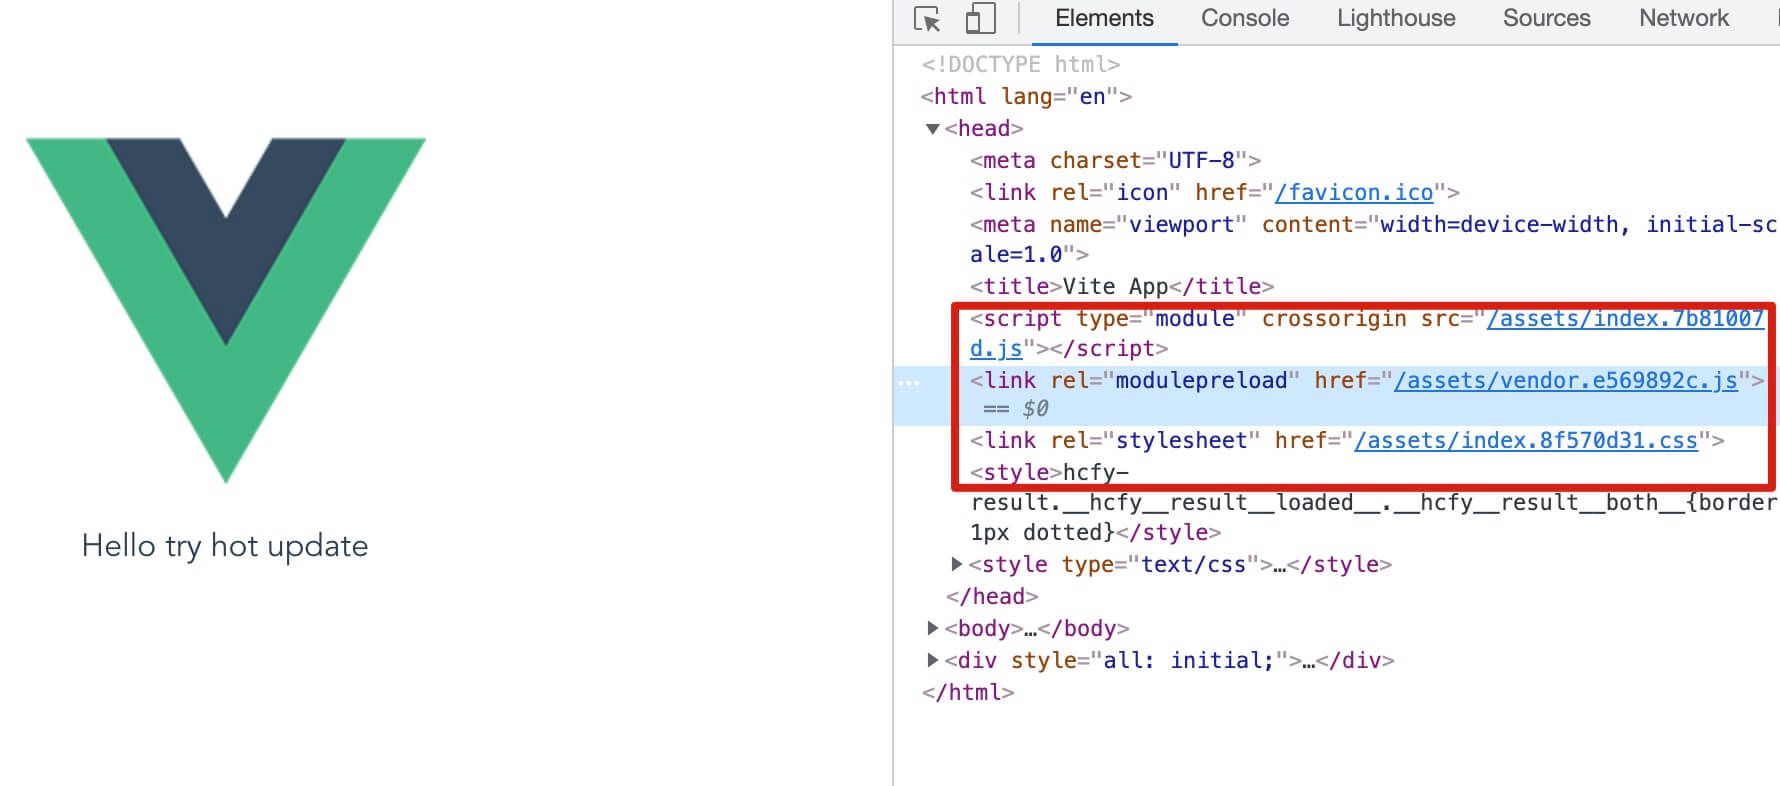This screenshot has width=1780, height=786.
Task: Switch to the Sources tab
Action: [x=1546, y=18]
